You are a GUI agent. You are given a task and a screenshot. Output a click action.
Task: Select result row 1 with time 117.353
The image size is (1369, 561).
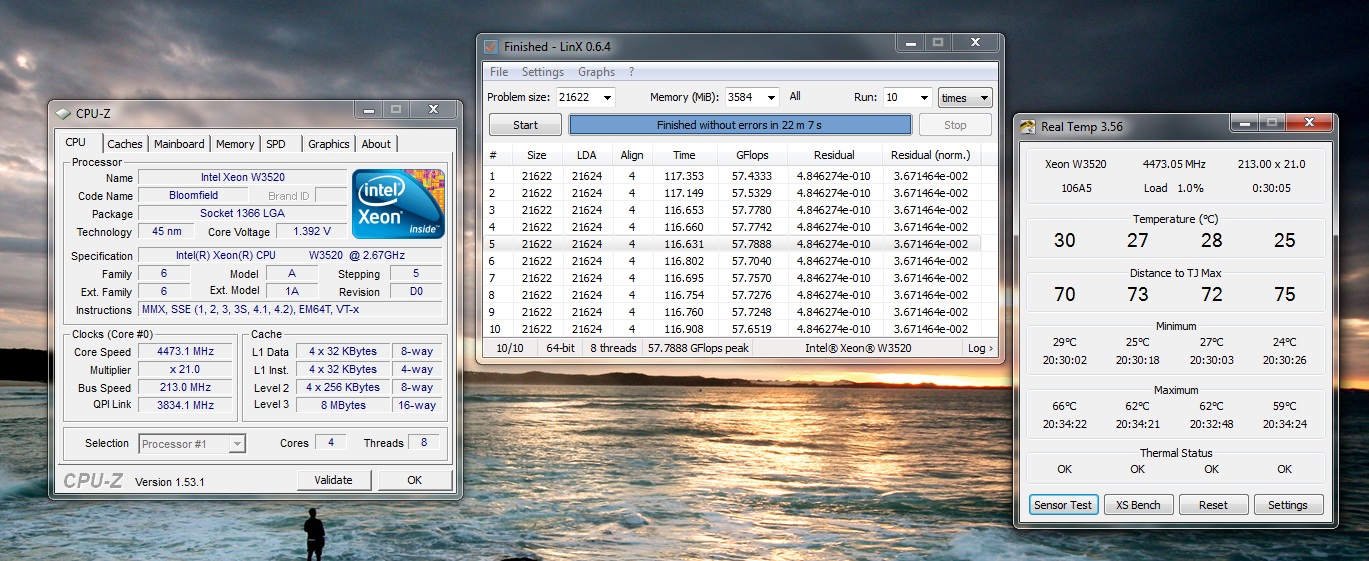732,176
